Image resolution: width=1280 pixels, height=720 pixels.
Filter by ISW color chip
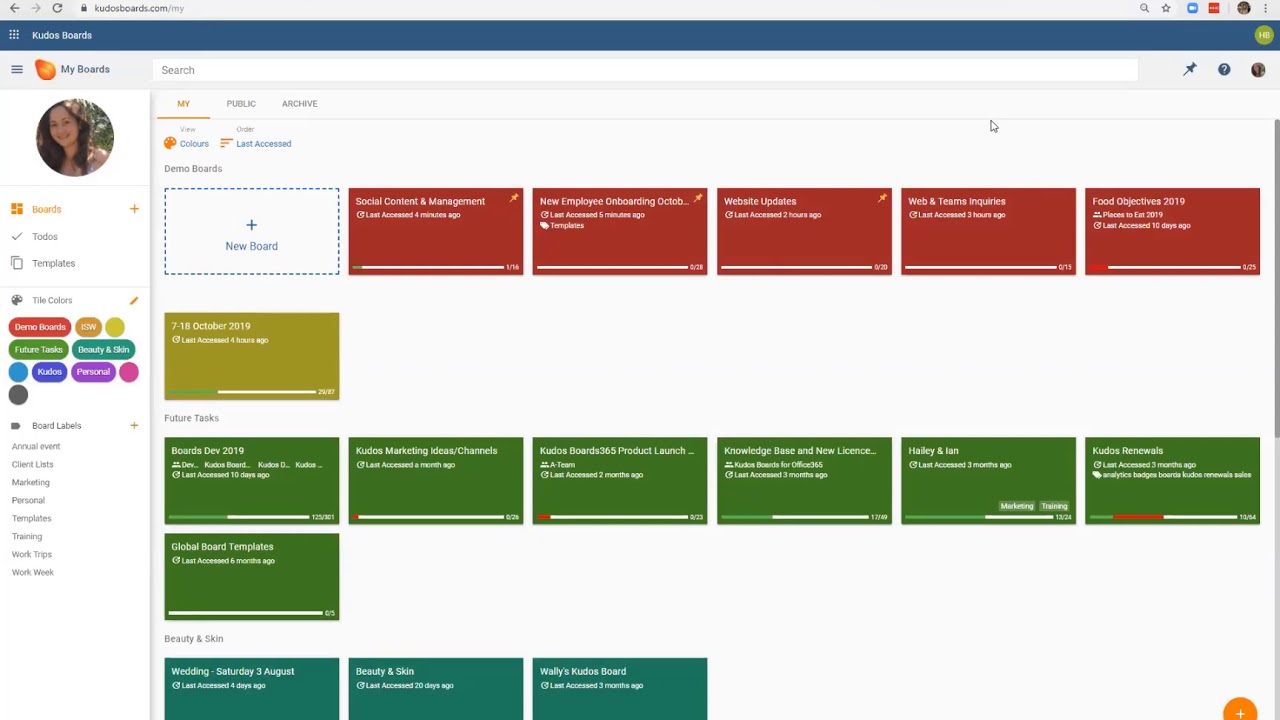88,327
